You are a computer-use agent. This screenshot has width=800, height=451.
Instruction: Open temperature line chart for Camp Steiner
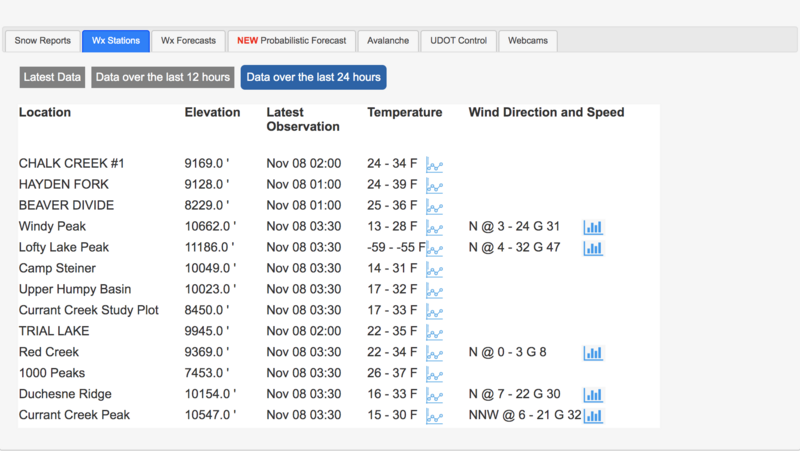tap(434, 269)
